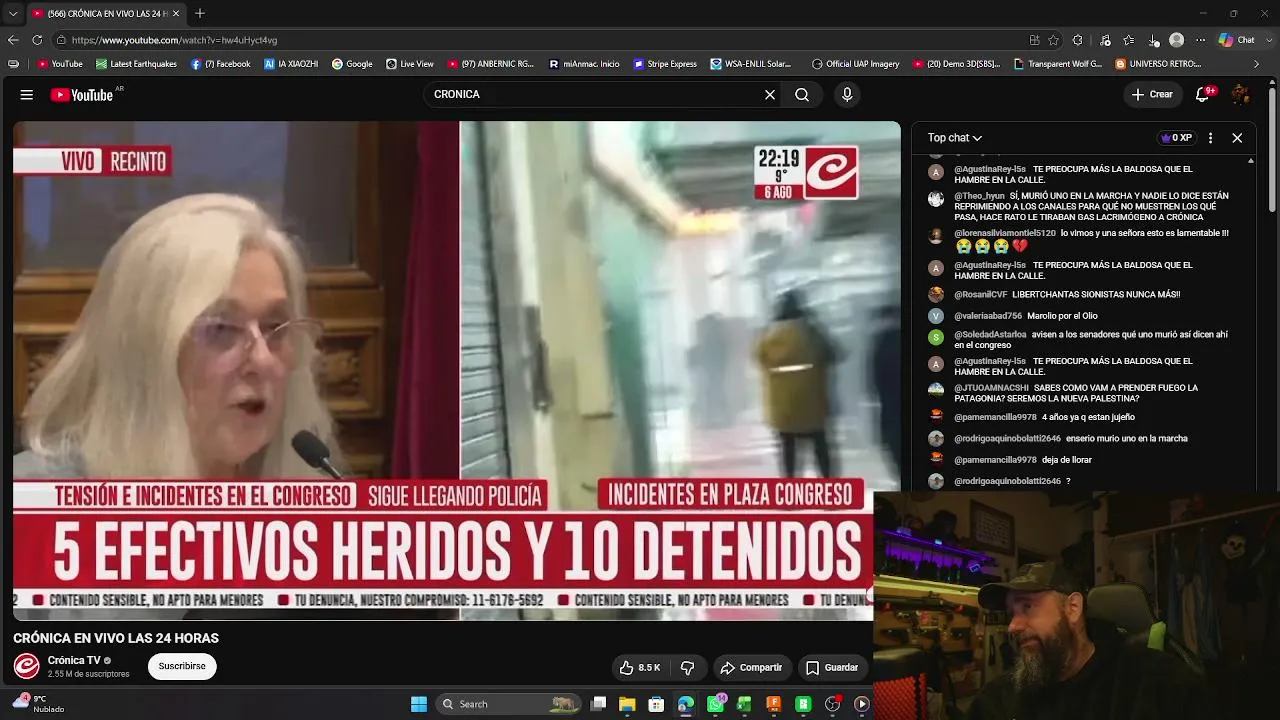Open the Facebook bookmark
This screenshot has width=1280, height=720.
tap(220, 64)
